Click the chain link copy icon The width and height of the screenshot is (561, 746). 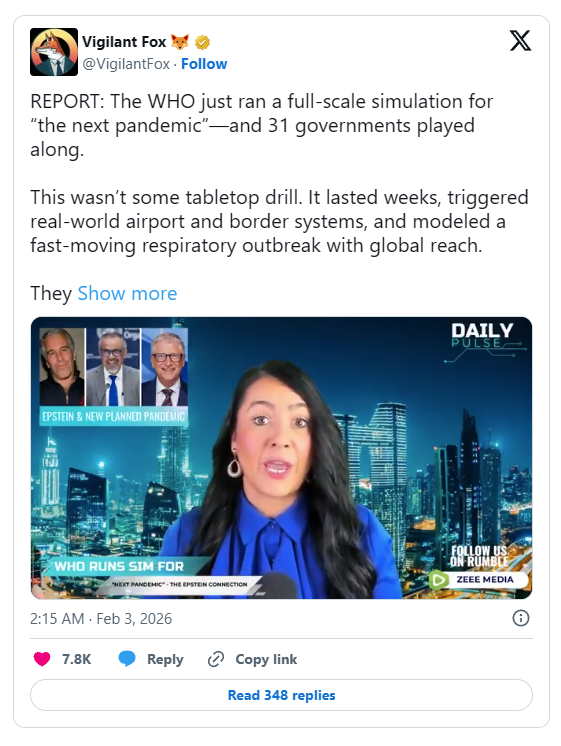tap(216, 659)
